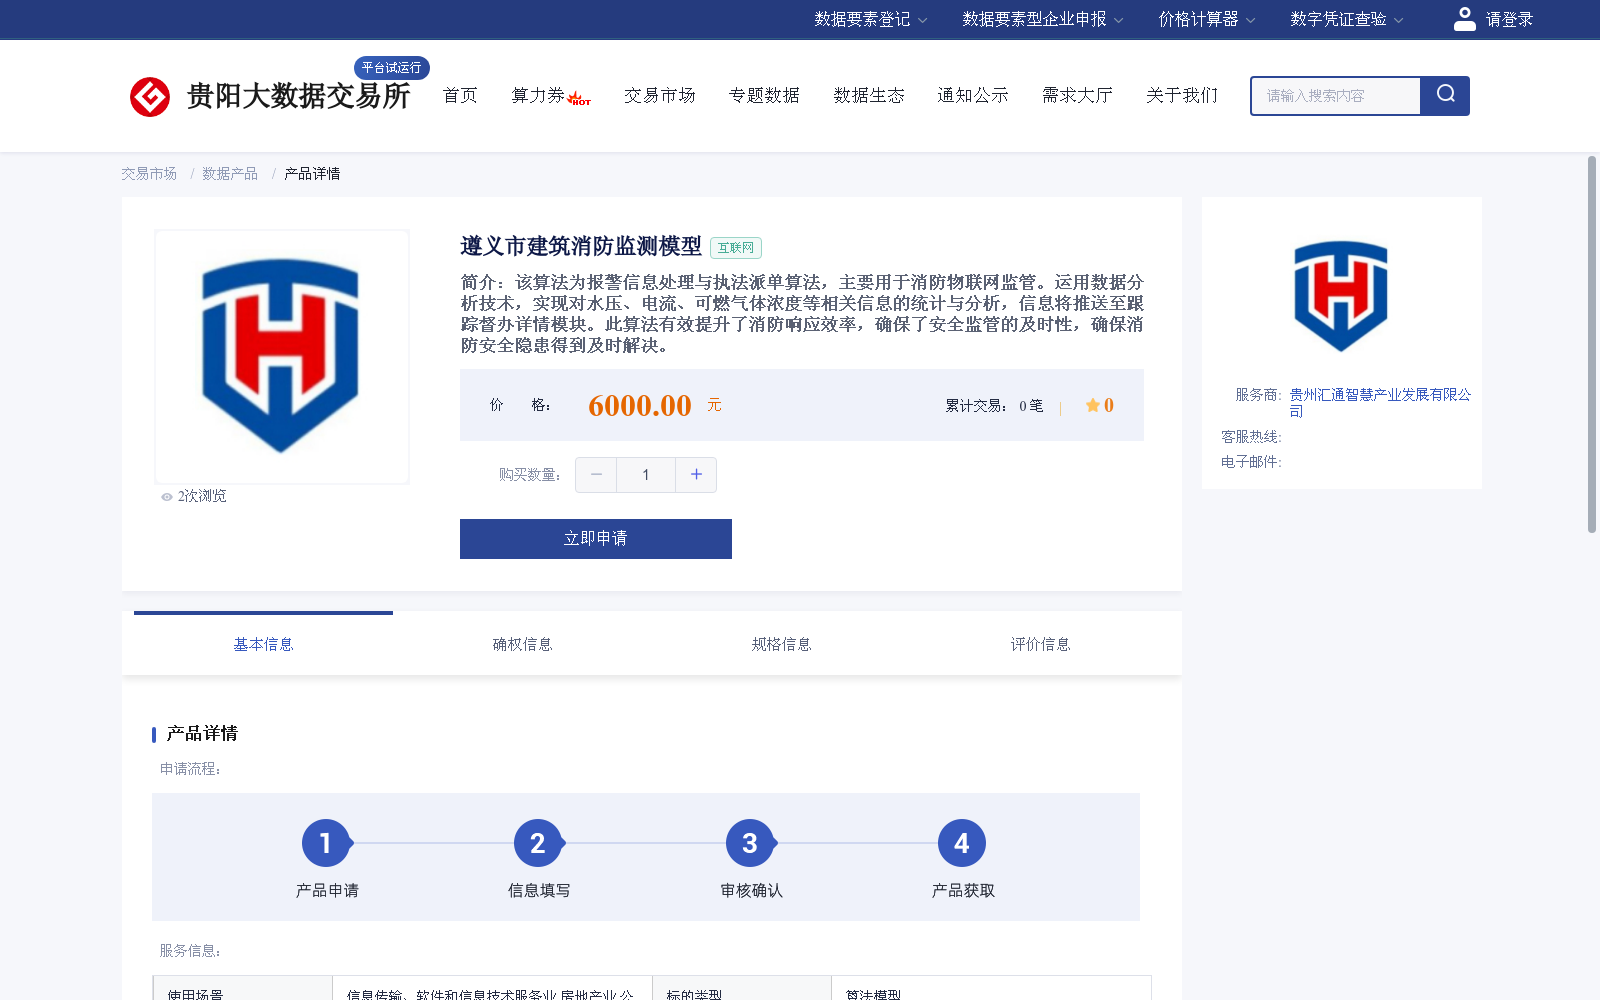Open the 交易市场 menu item
Image resolution: width=1600 pixels, height=1000 pixels.
660,96
